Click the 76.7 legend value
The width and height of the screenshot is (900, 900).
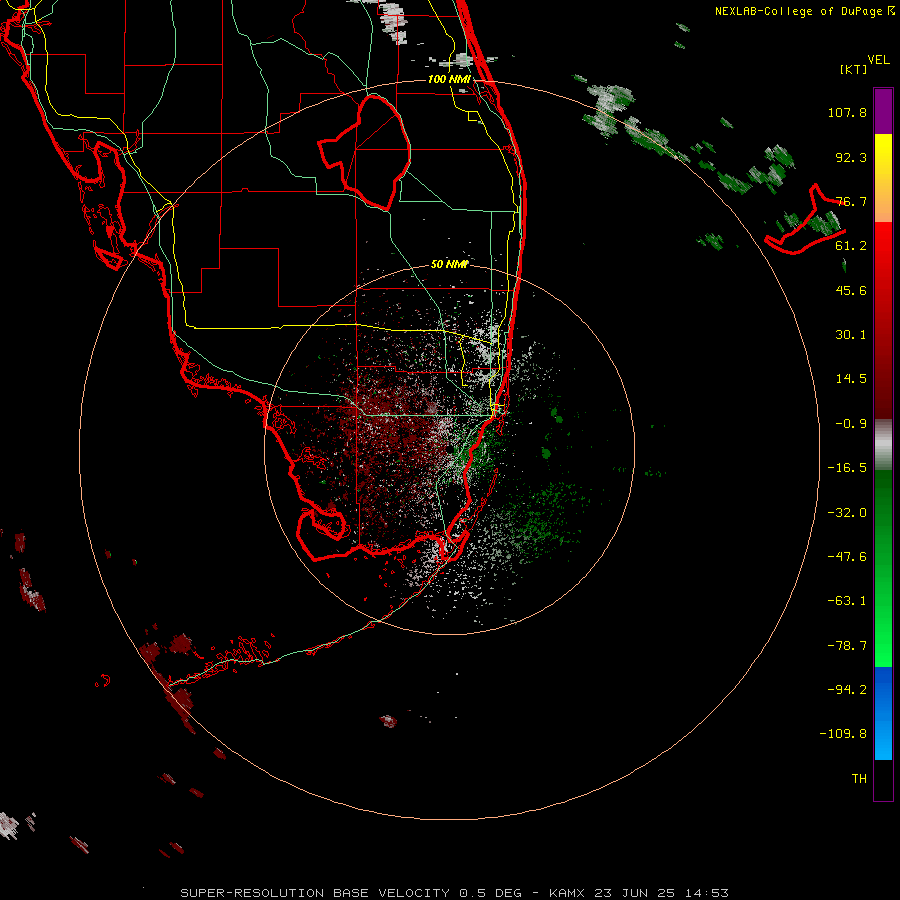click(x=851, y=201)
